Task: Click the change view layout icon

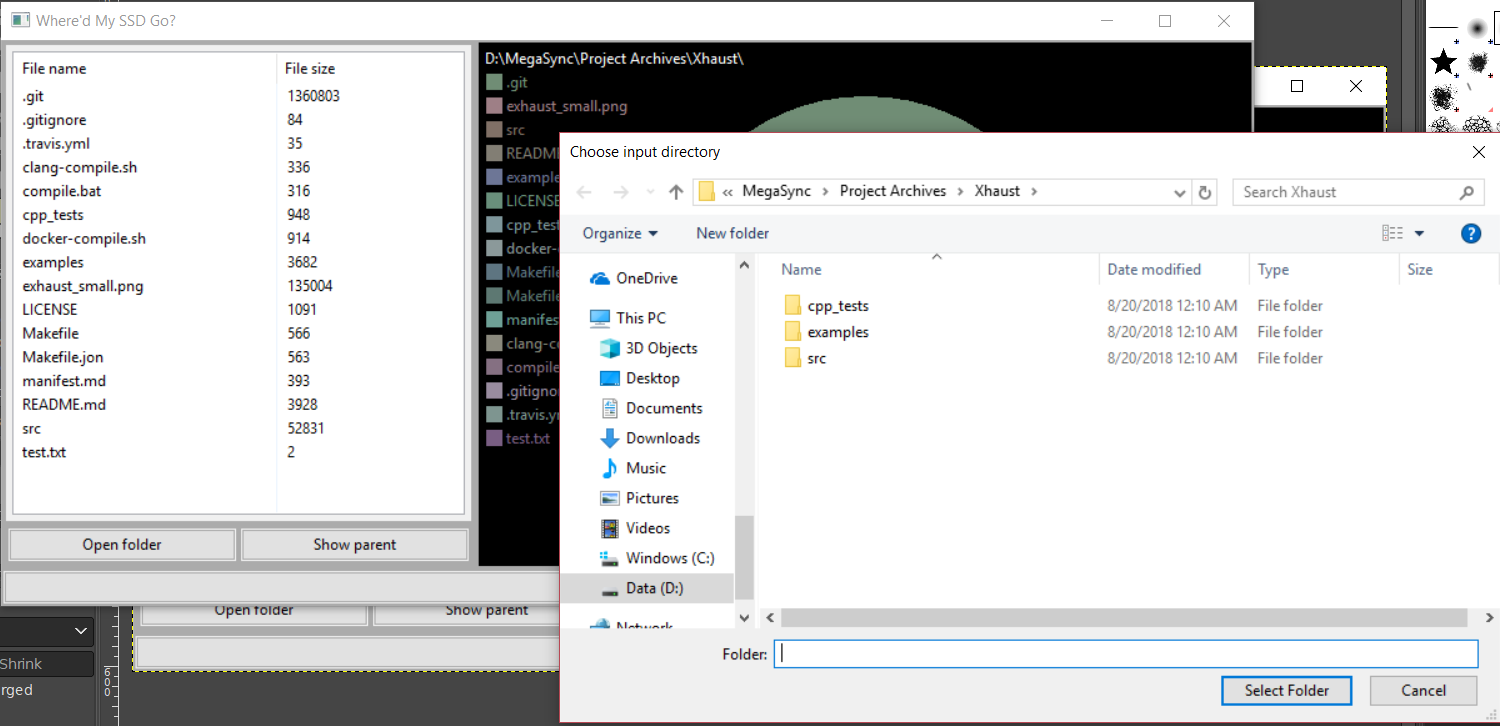Action: 1392,233
